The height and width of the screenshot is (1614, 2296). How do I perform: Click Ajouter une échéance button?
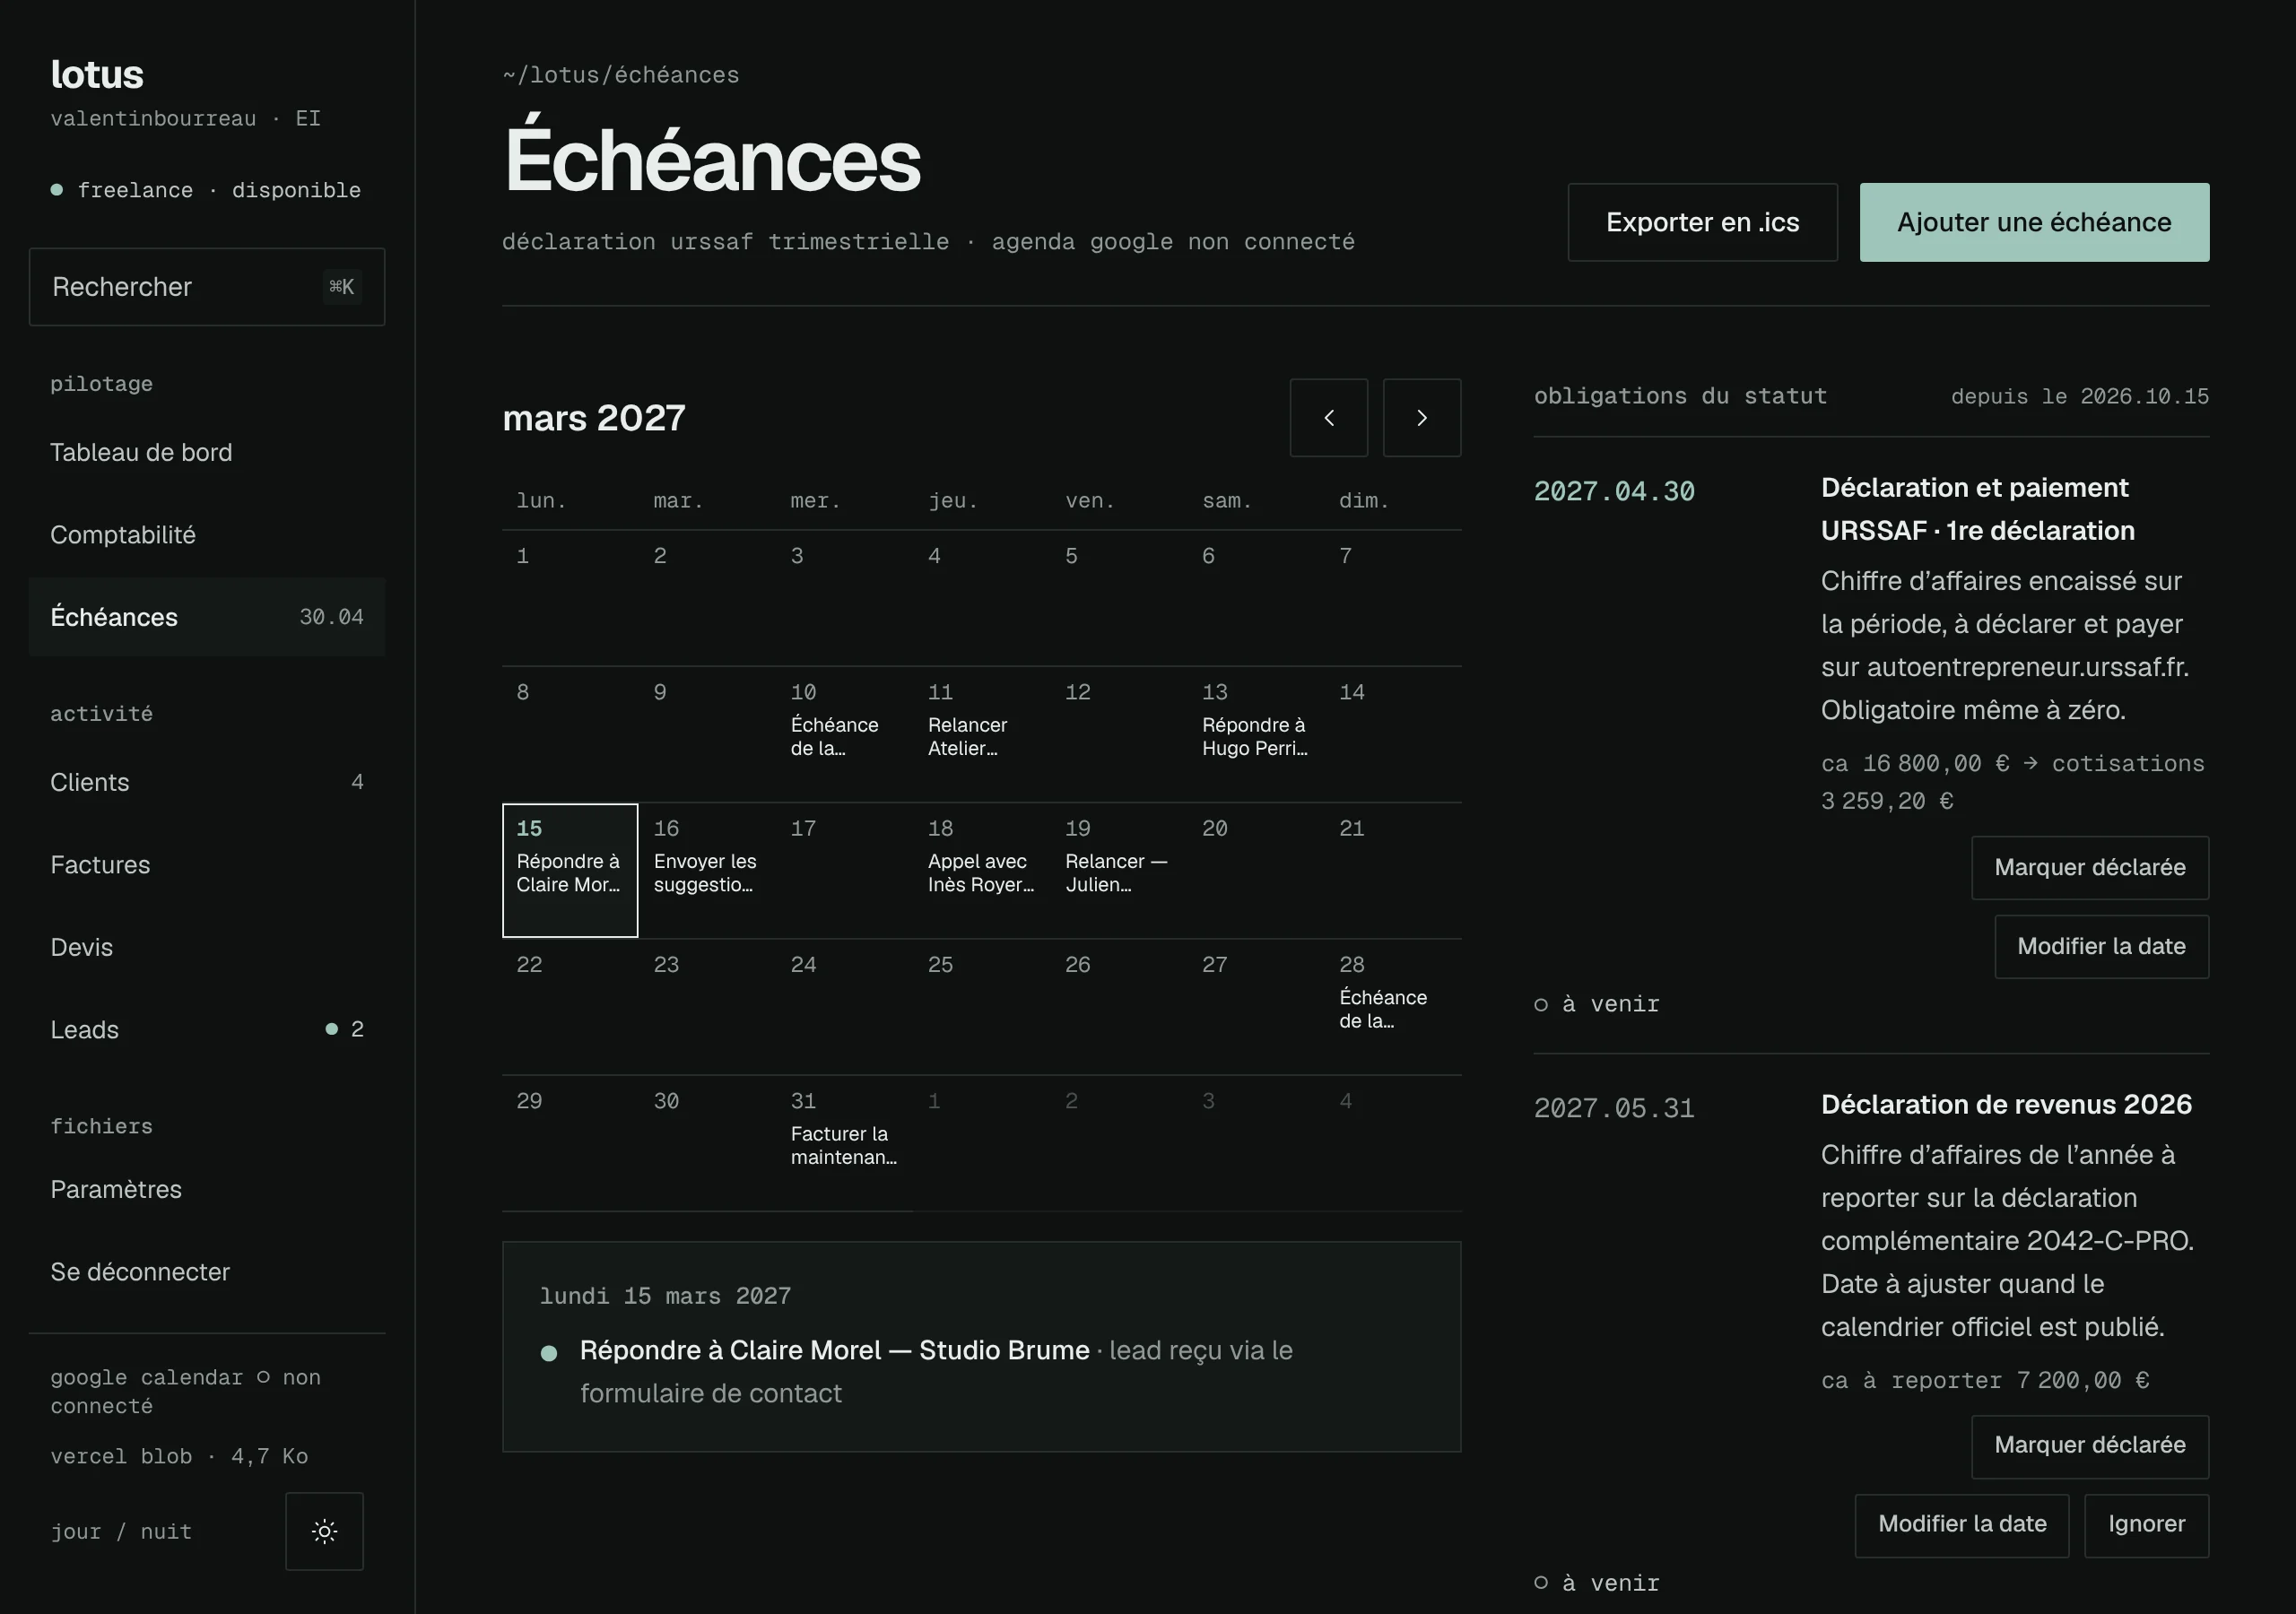click(2034, 222)
